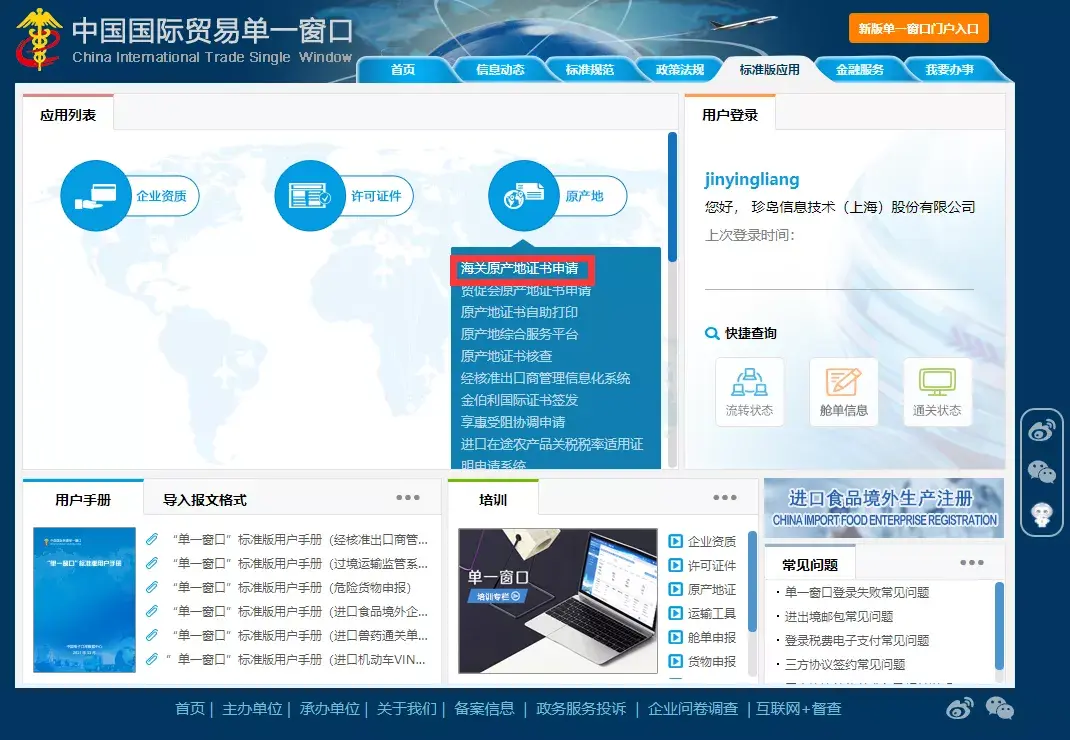Open the 信息动态 navigation tab

(500, 69)
